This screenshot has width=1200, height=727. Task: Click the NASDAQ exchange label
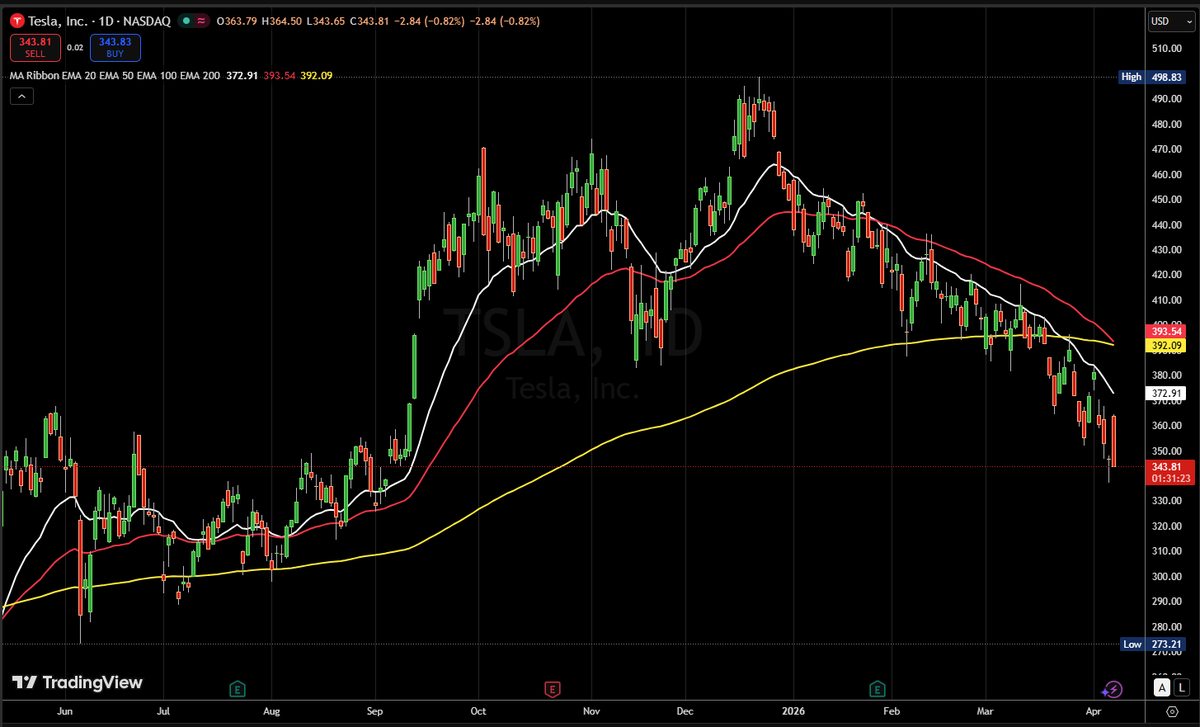(148, 19)
